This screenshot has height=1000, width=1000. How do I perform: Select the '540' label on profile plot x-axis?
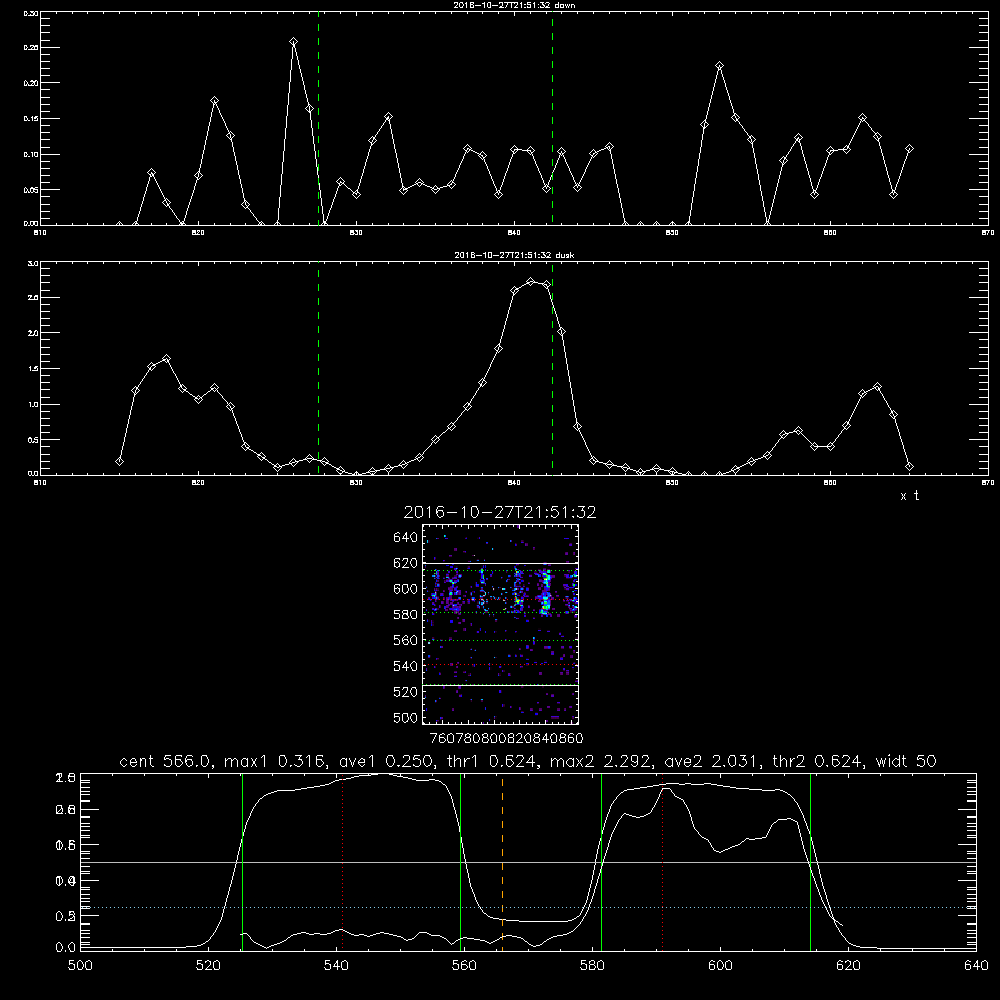point(336,966)
